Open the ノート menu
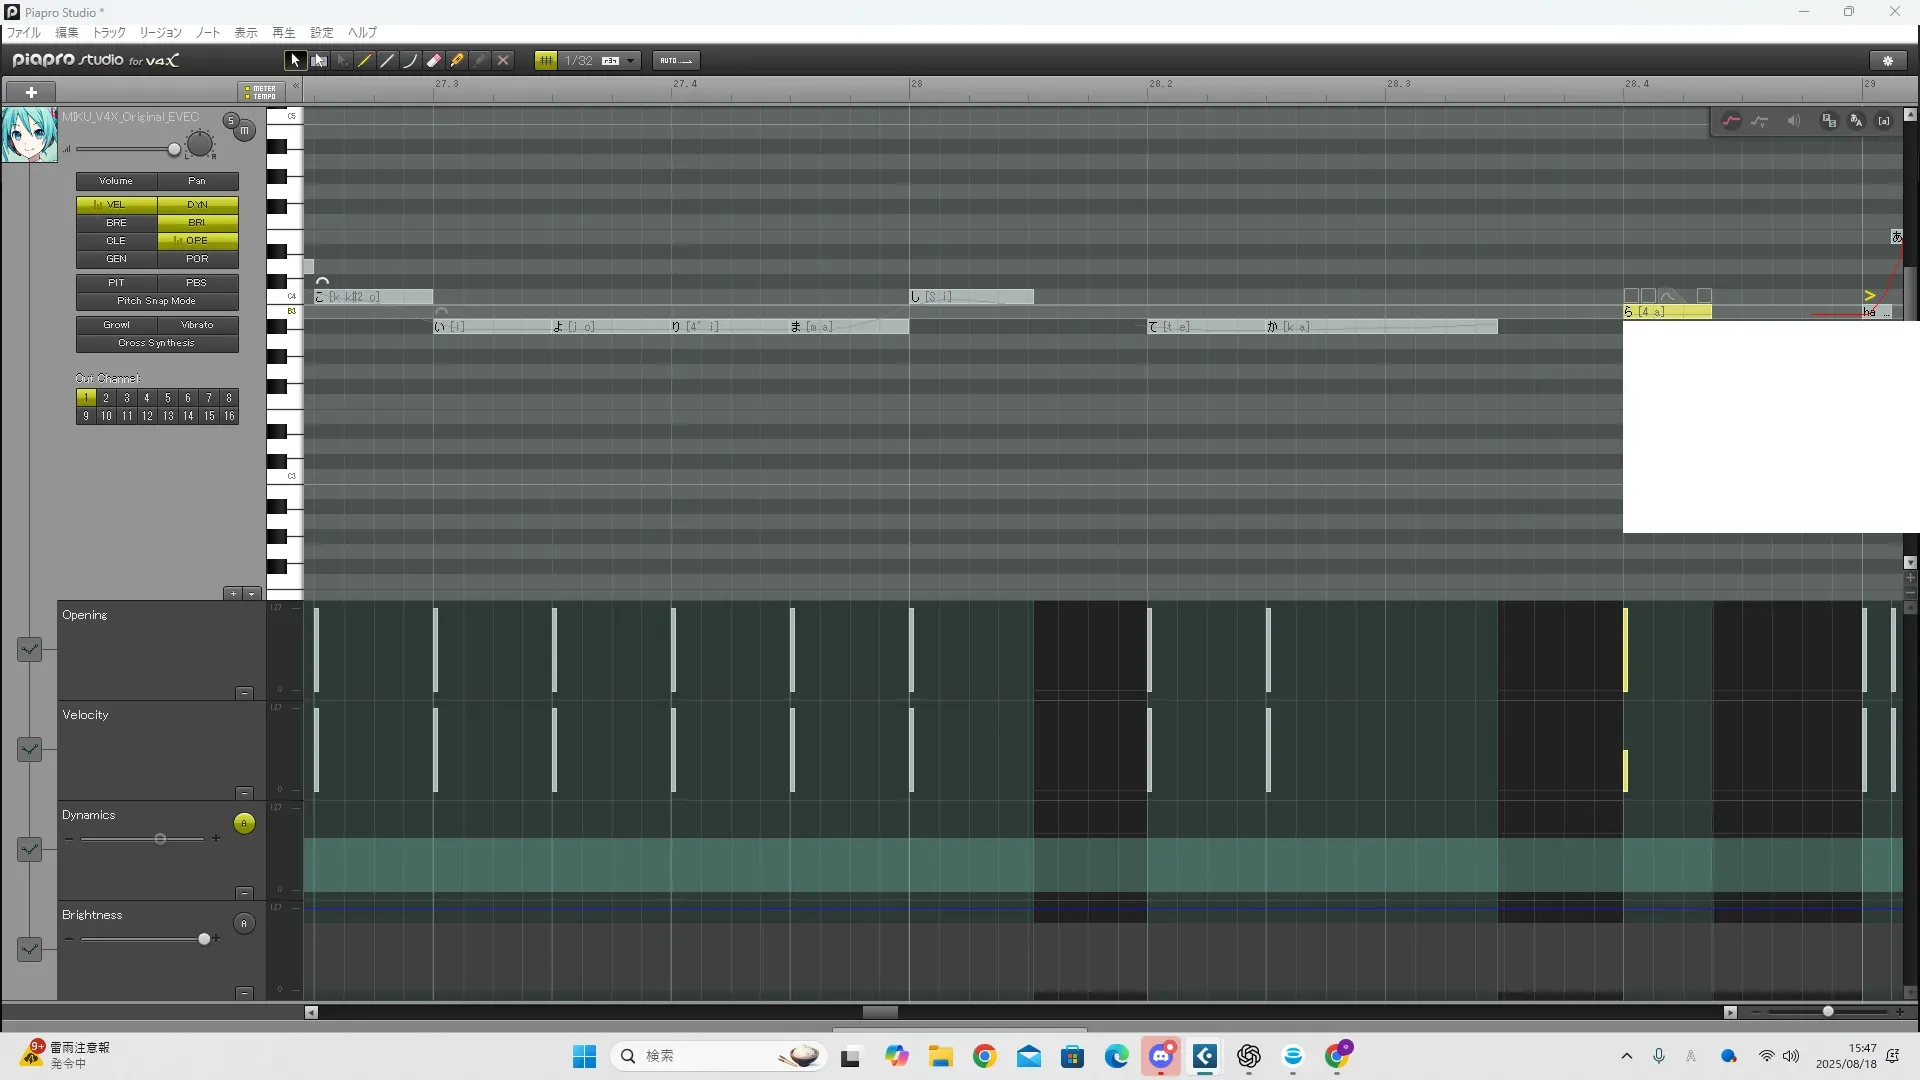 208,33
